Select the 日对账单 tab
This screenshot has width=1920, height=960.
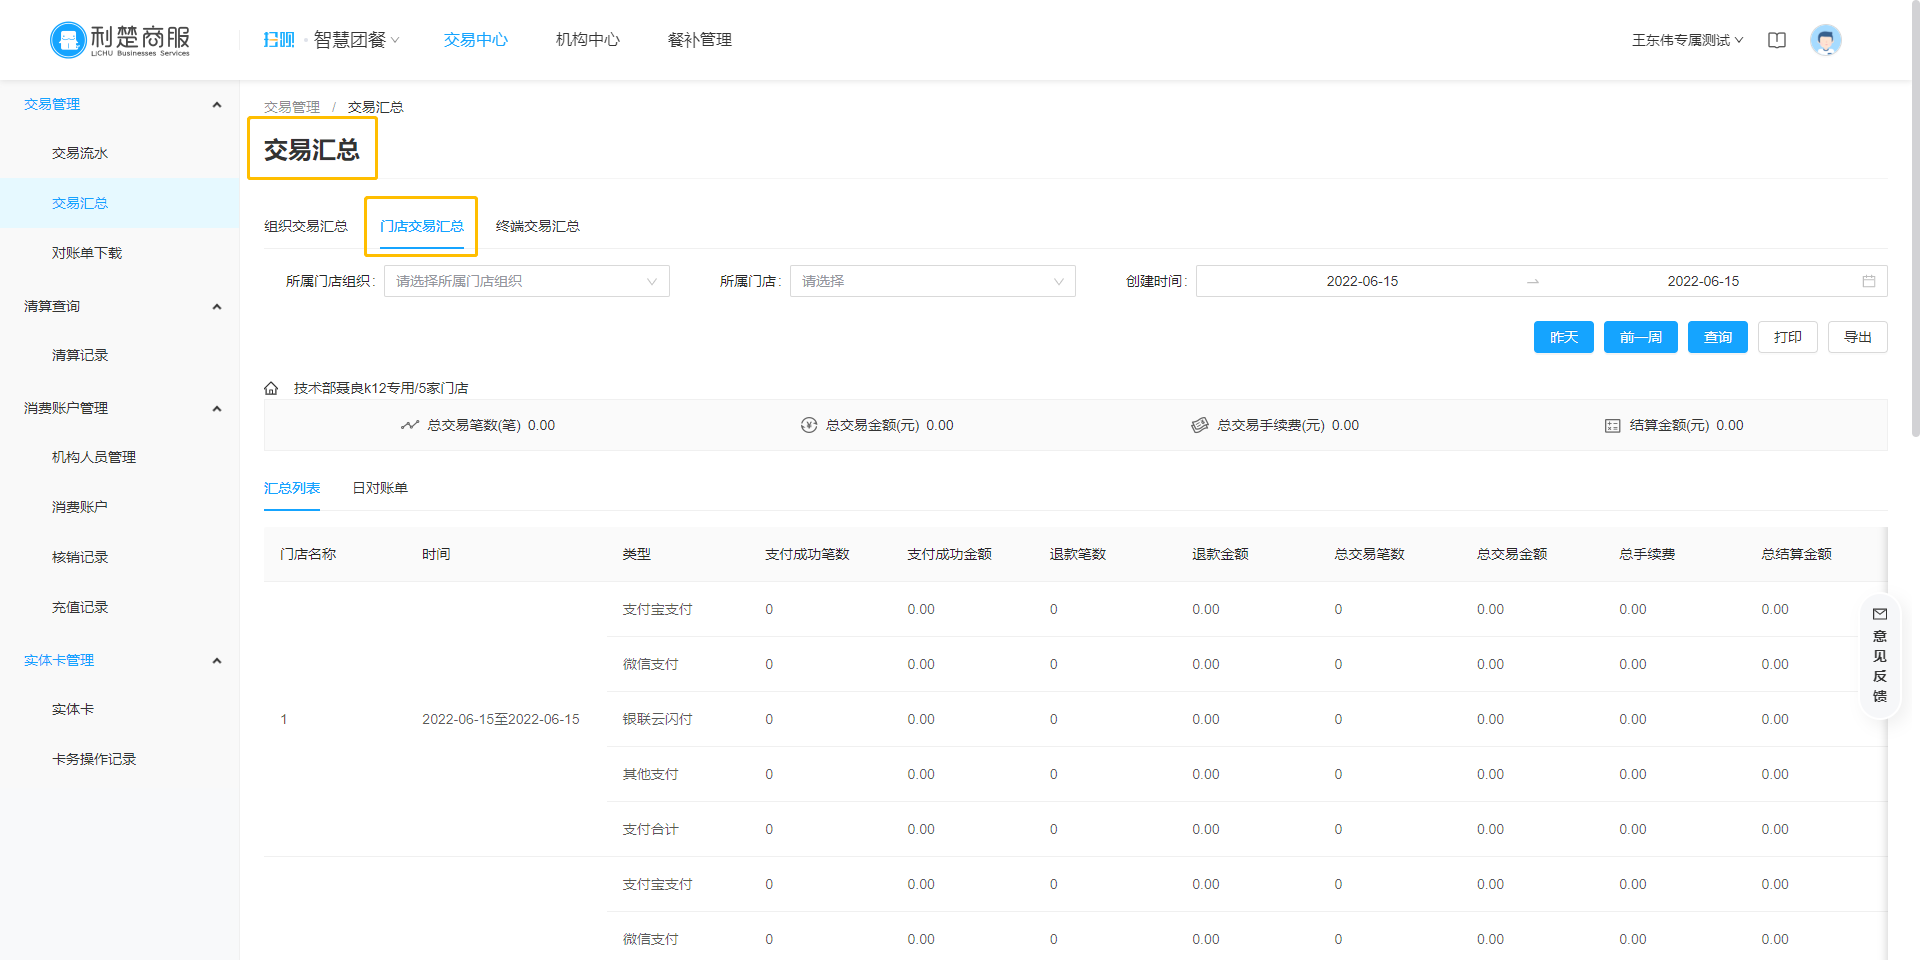[380, 488]
